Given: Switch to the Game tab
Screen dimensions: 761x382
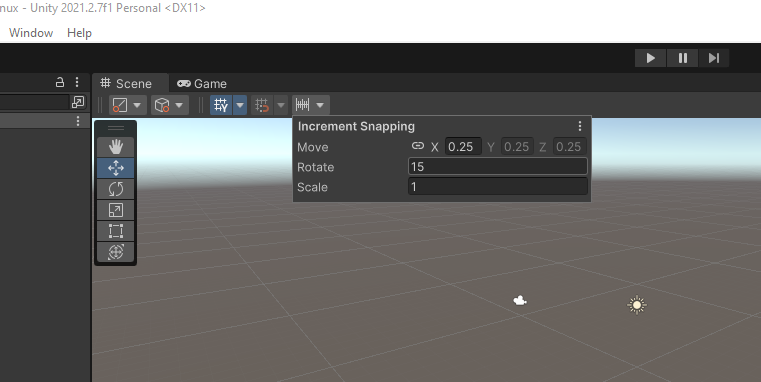Looking at the screenshot, I should tap(202, 83).
